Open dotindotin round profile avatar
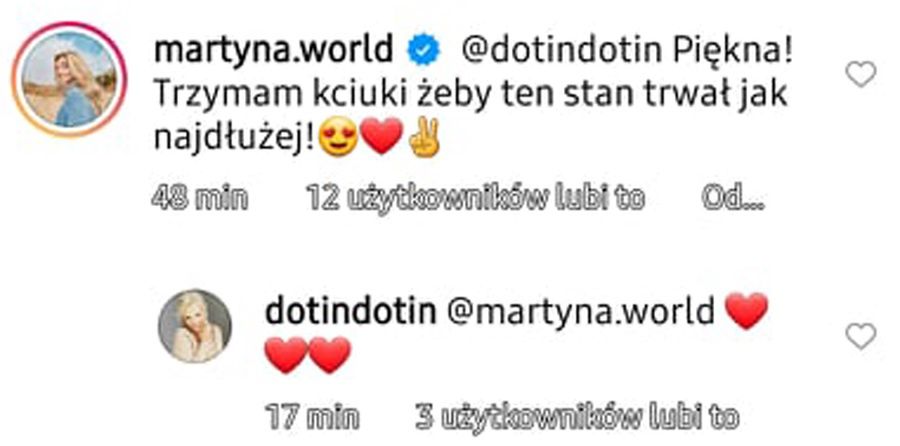The height and width of the screenshot is (446, 900). [195, 325]
